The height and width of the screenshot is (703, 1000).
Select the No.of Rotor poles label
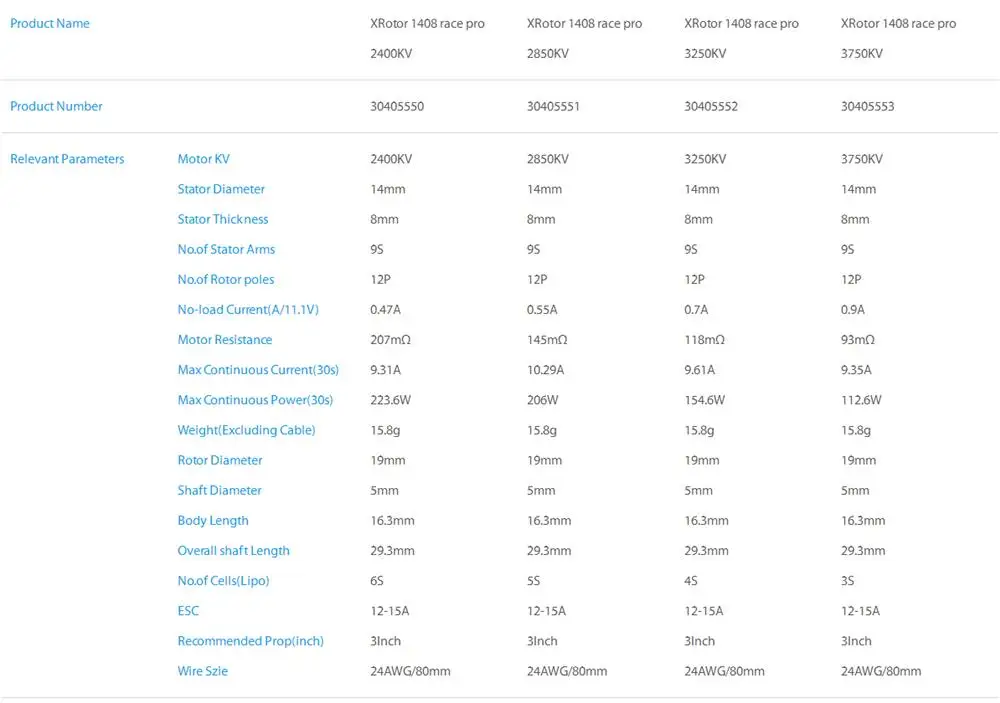point(225,279)
